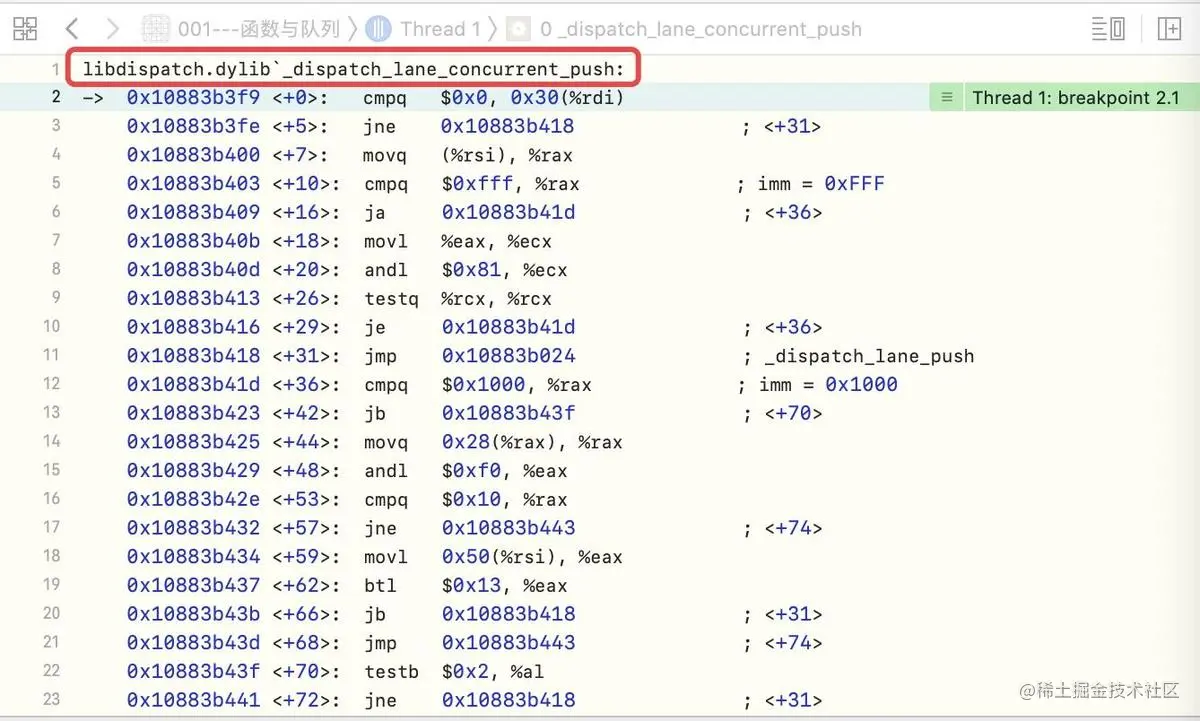The width and height of the screenshot is (1200, 721).
Task: Click the cmpq $0x0, 0x30(%rdi) instruction
Action: click(x=494, y=98)
